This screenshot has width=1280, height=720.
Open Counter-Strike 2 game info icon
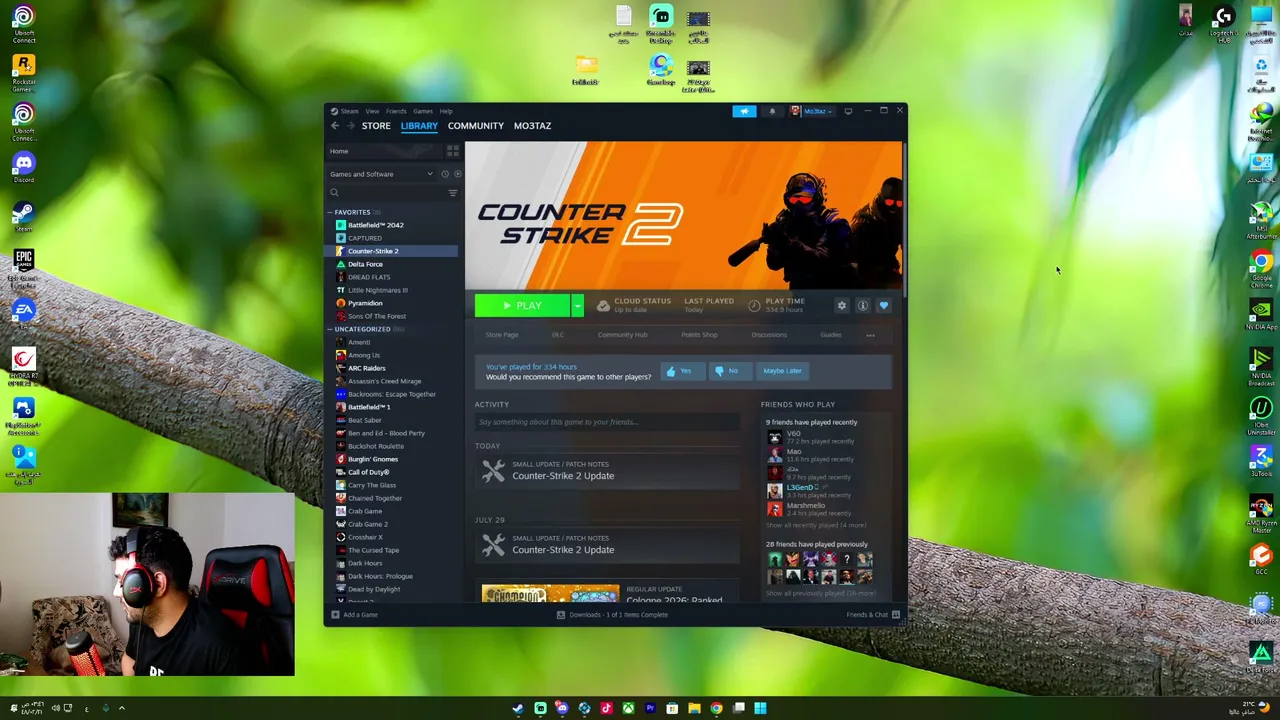863,306
